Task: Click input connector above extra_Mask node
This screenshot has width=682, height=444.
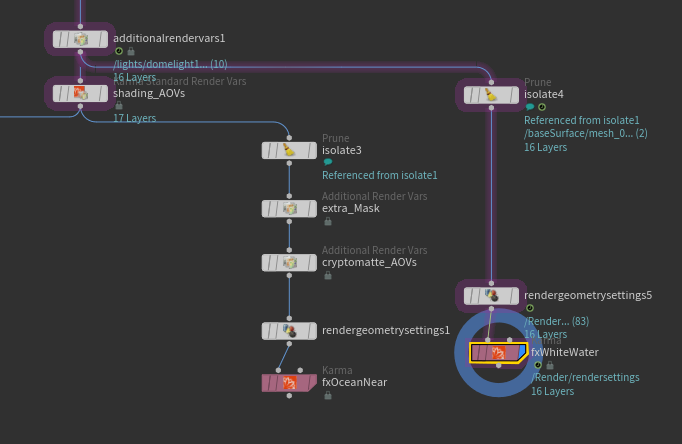Action: [x=289, y=196]
